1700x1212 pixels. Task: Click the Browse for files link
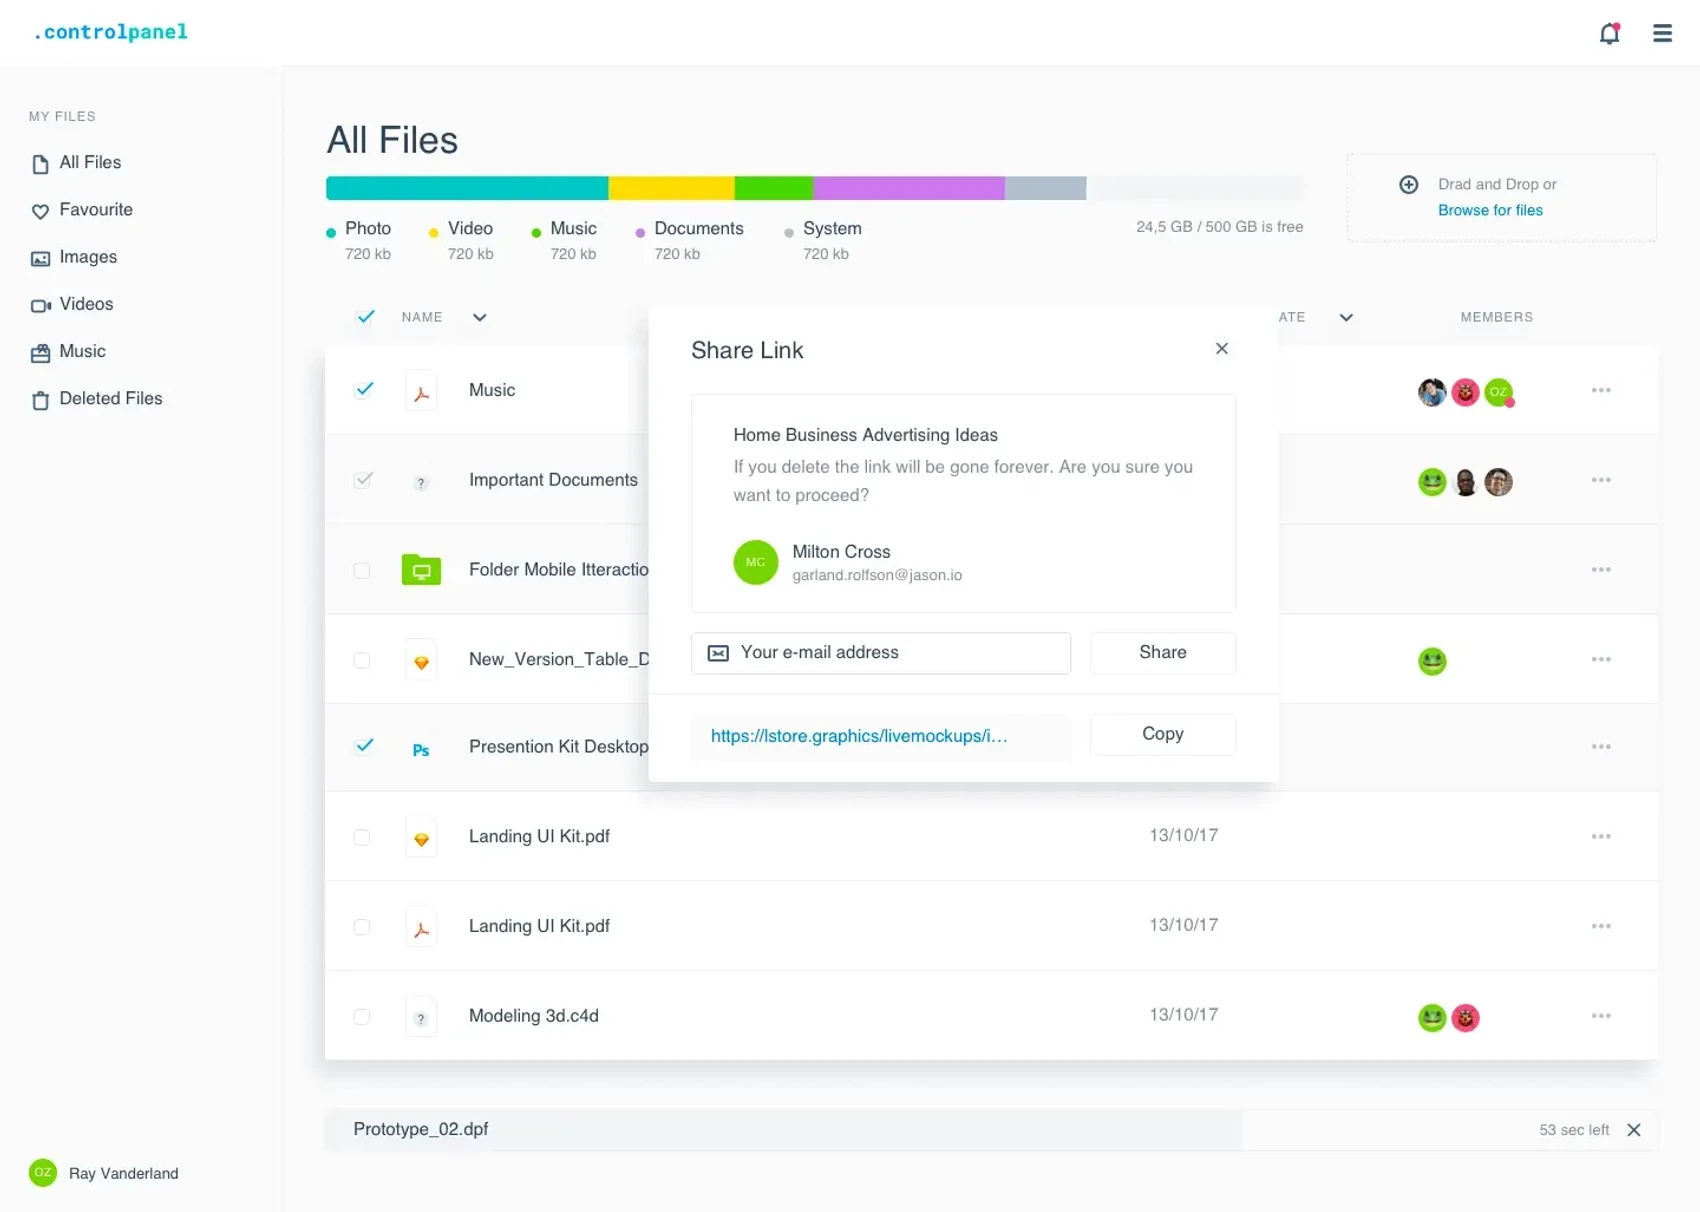pyautogui.click(x=1489, y=211)
